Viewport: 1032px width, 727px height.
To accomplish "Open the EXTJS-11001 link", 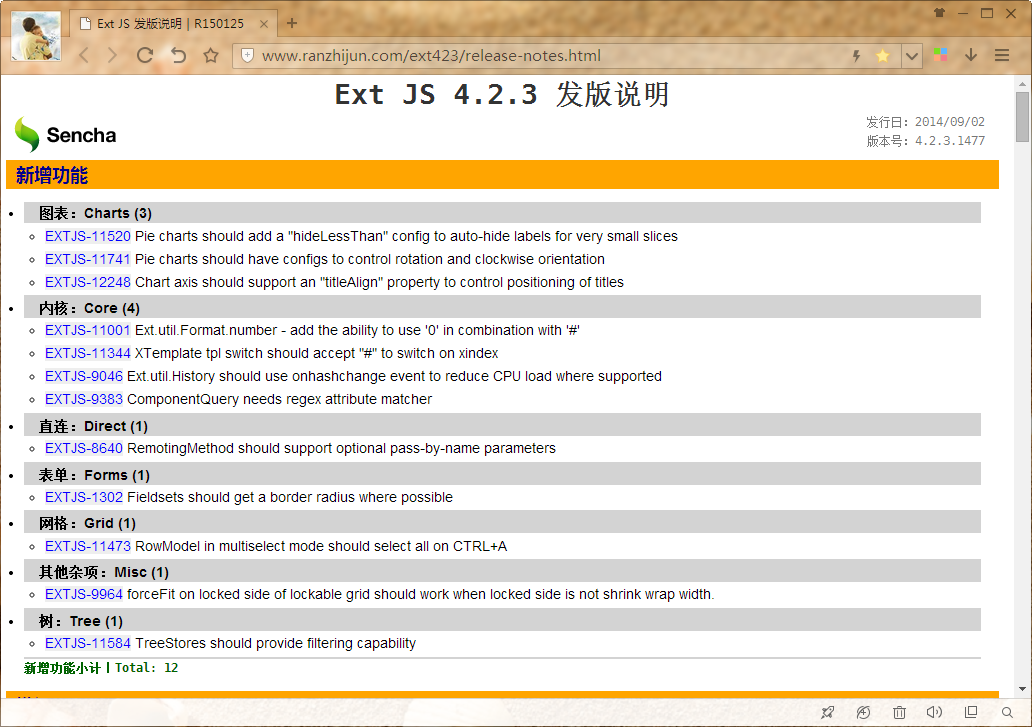I will pyautogui.click(x=88, y=330).
